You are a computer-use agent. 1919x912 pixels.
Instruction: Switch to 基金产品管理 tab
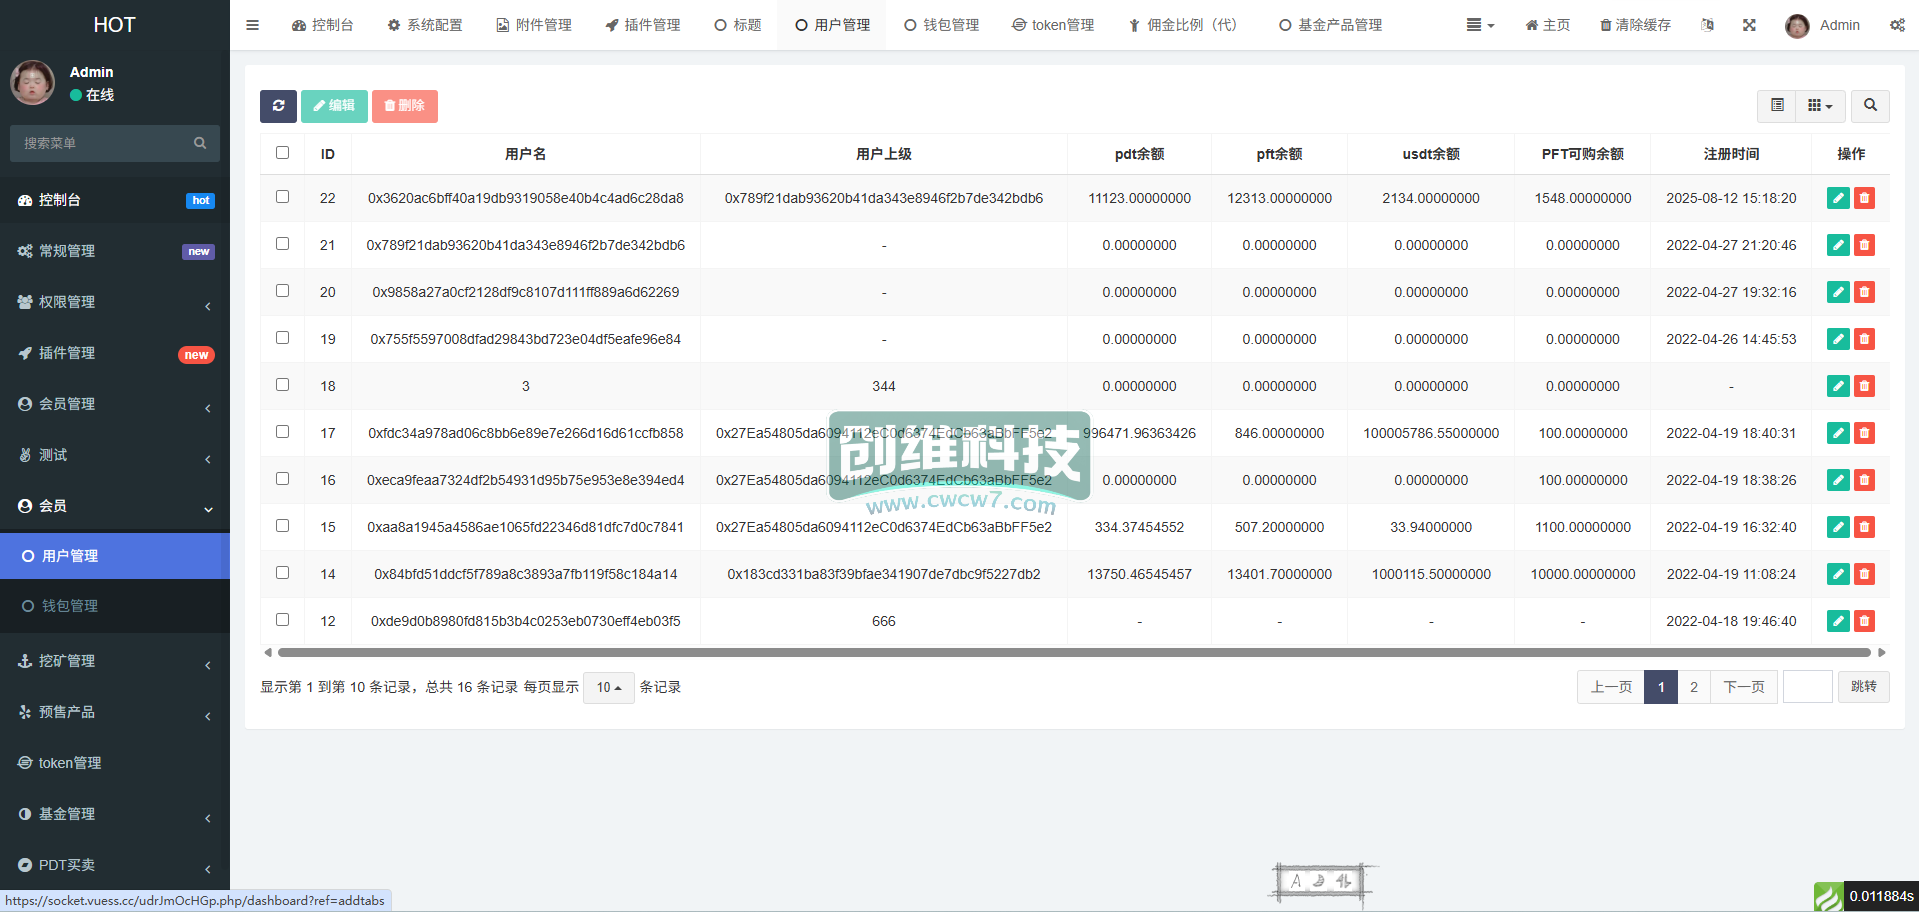point(1330,25)
